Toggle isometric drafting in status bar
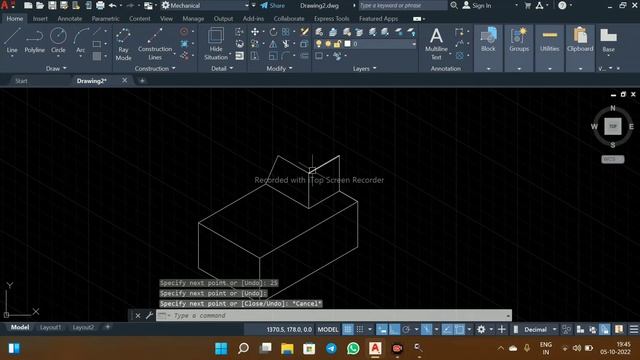This screenshot has width=640, height=360. tap(426, 329)
